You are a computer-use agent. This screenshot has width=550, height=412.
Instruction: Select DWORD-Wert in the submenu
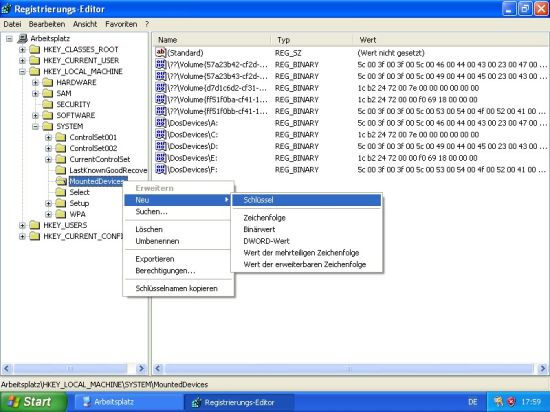click(x=267, y=241)
